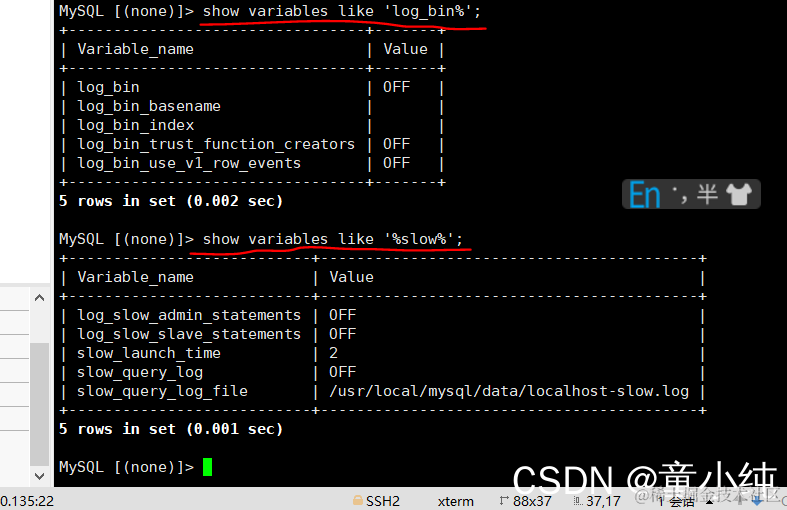Click the IME punctuation mode icon
The width and height of the screenshot is (787, 510).
point(680,195)
